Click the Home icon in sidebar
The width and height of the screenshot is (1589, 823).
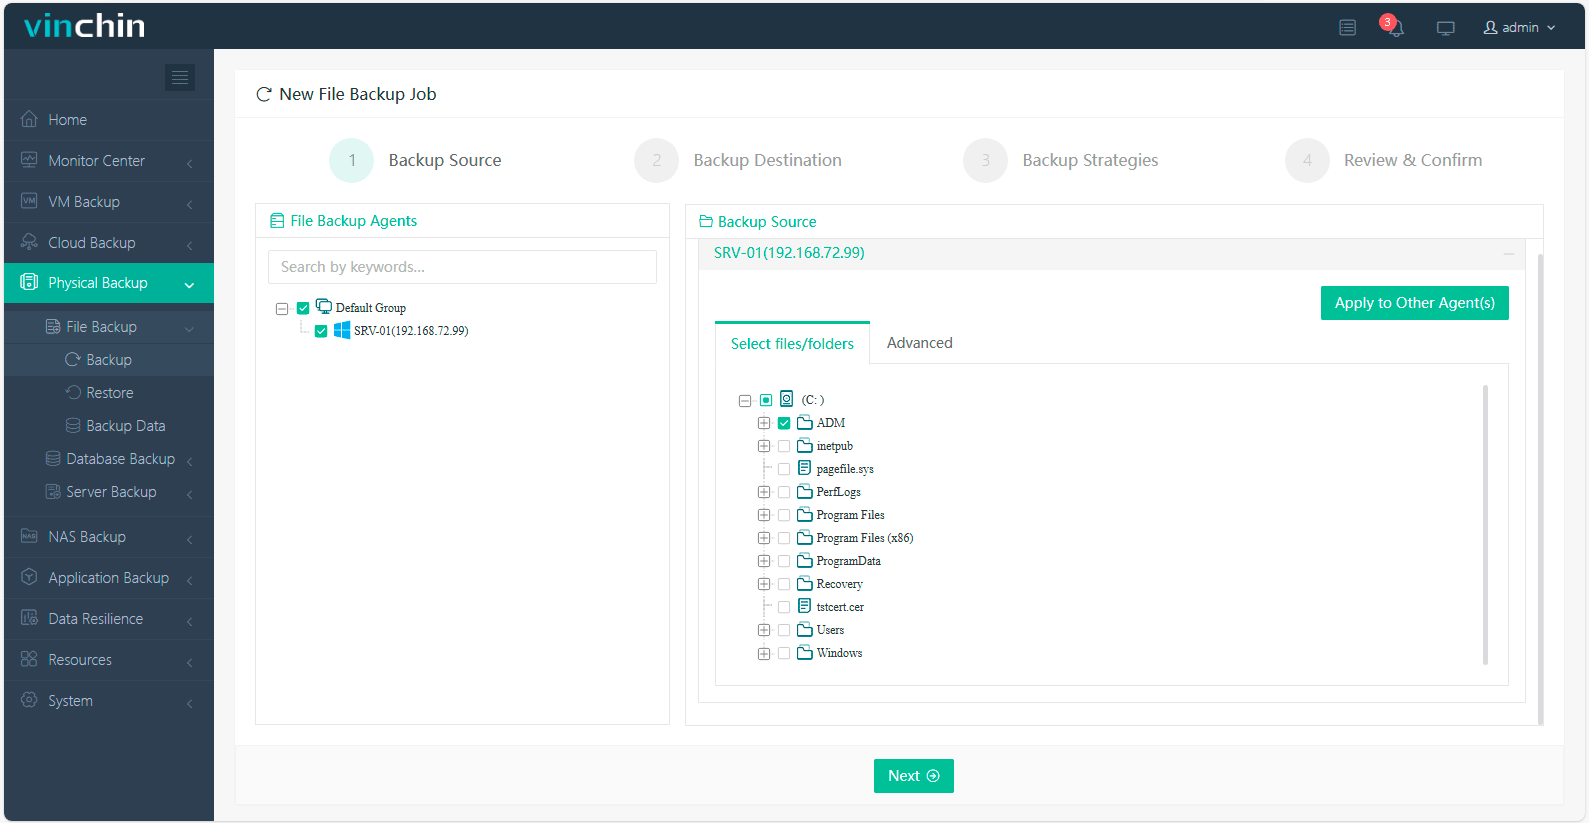(29, 119)
